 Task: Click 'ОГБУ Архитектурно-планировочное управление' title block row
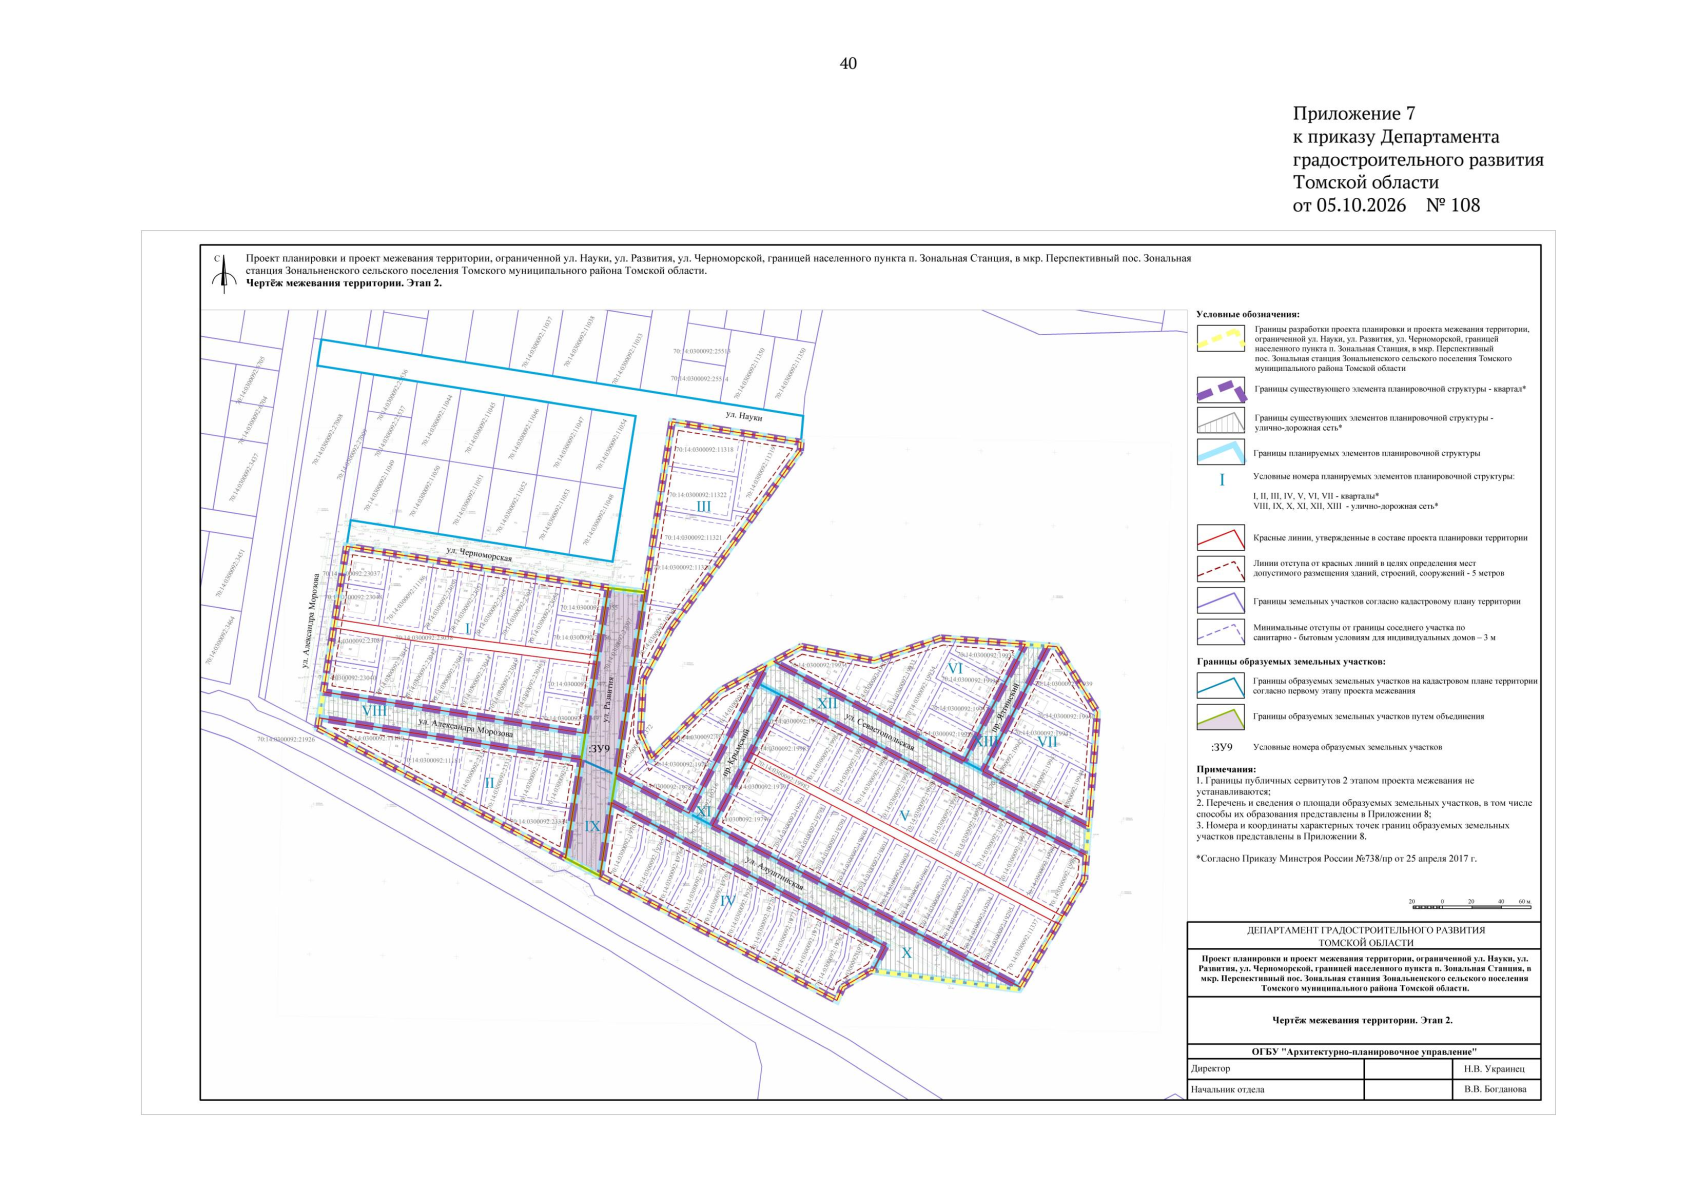tap(1364, 1052)
